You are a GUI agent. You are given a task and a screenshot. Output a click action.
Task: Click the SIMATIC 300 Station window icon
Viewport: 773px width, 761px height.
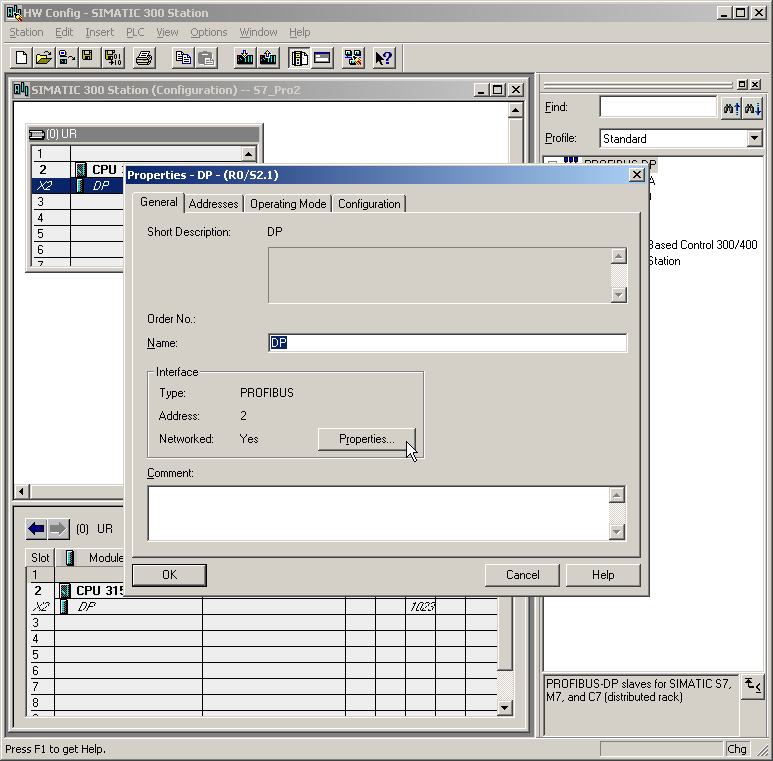[21, 90]
